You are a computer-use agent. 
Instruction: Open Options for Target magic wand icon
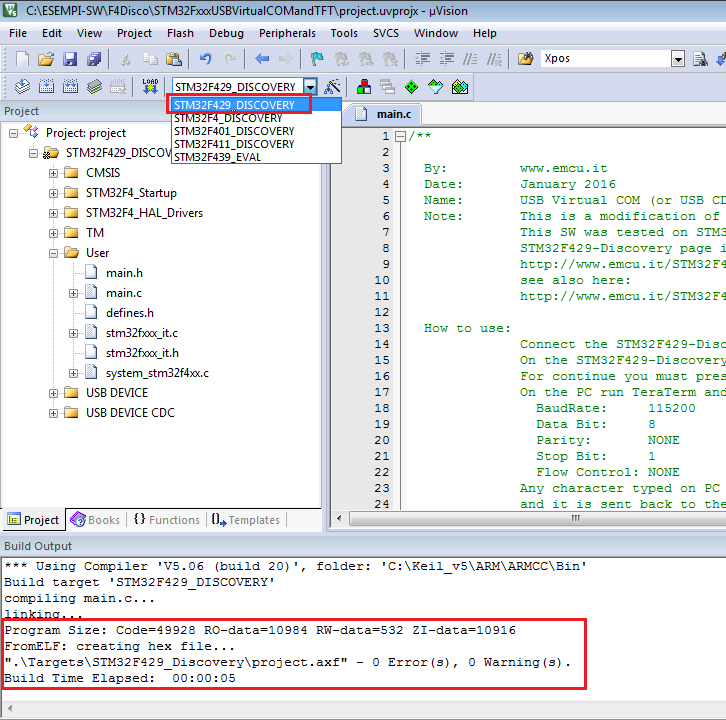click(x=332, y=87)
